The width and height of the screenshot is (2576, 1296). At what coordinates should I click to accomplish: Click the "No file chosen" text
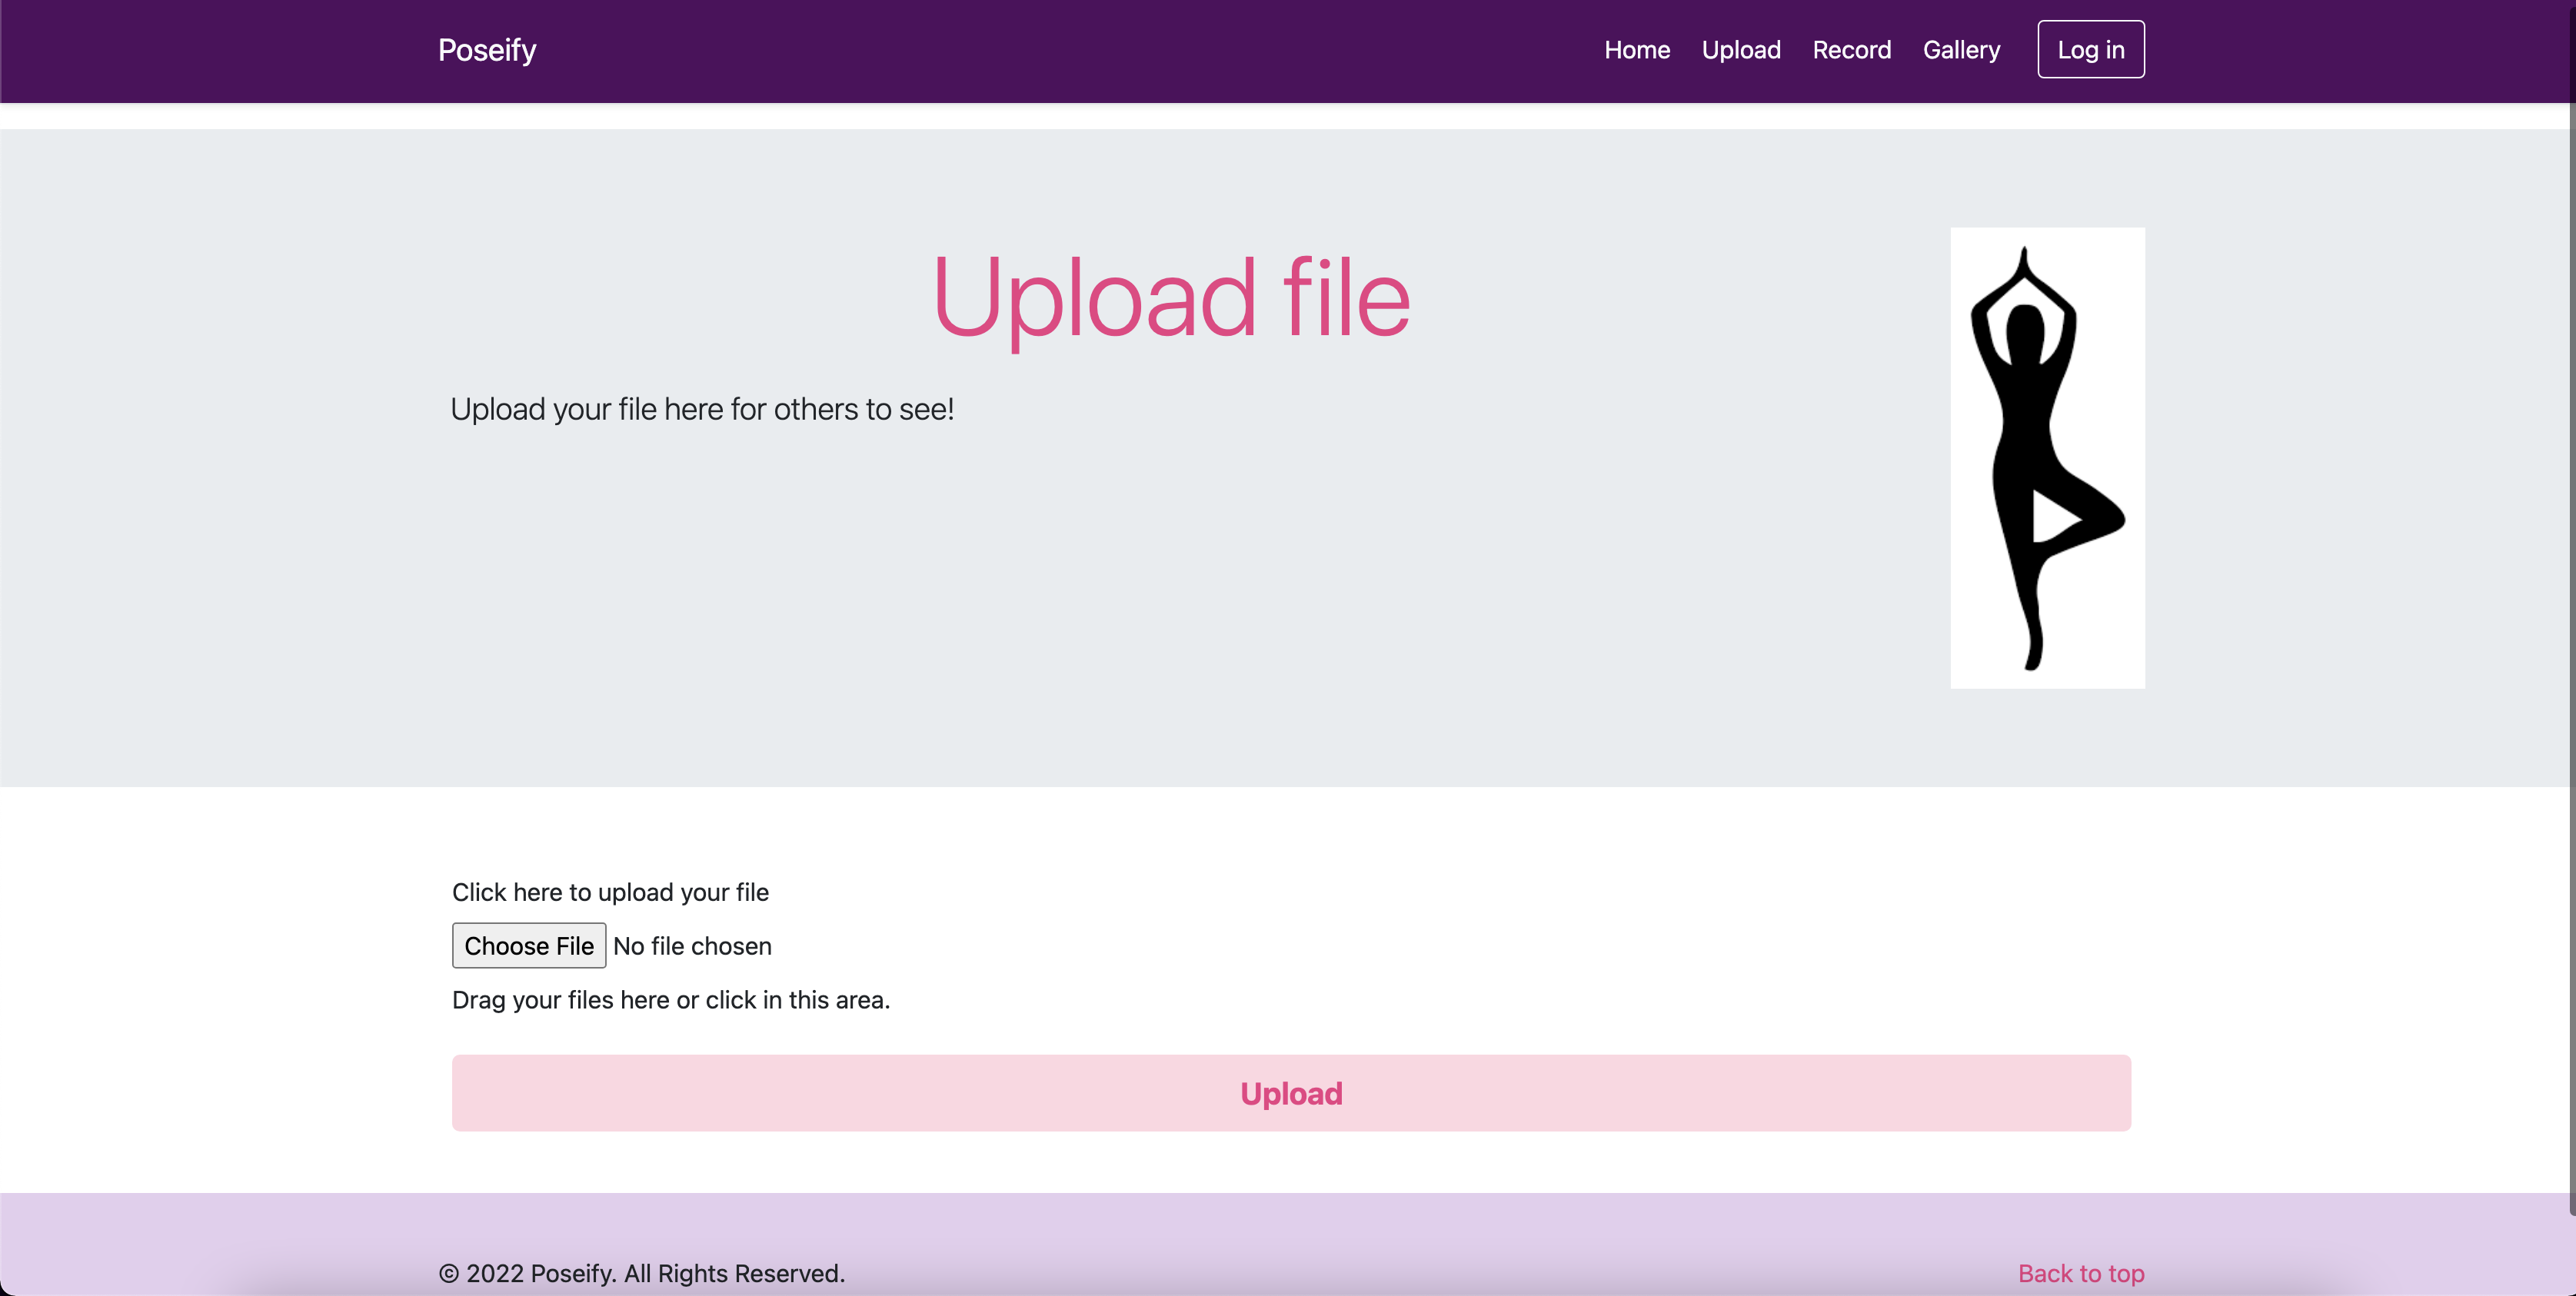(692, 946)
